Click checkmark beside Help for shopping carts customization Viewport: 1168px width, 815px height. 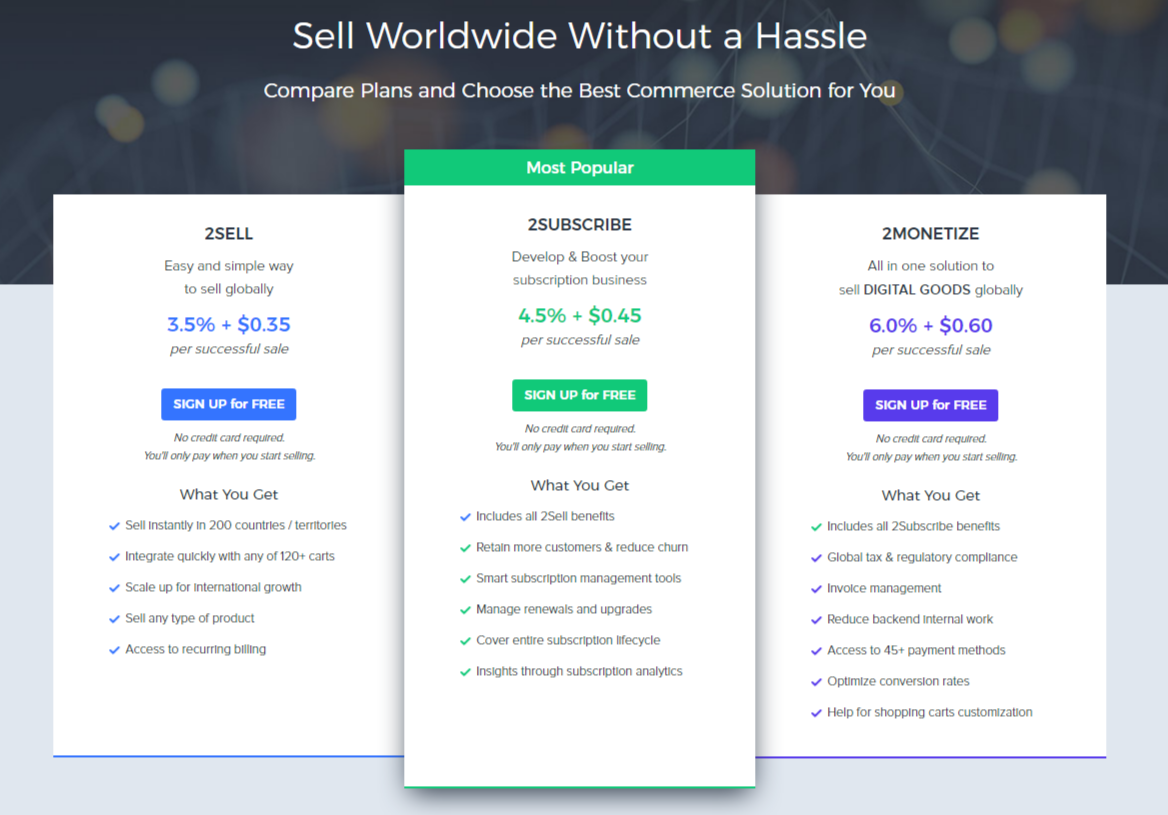click(x=816, y=713)
